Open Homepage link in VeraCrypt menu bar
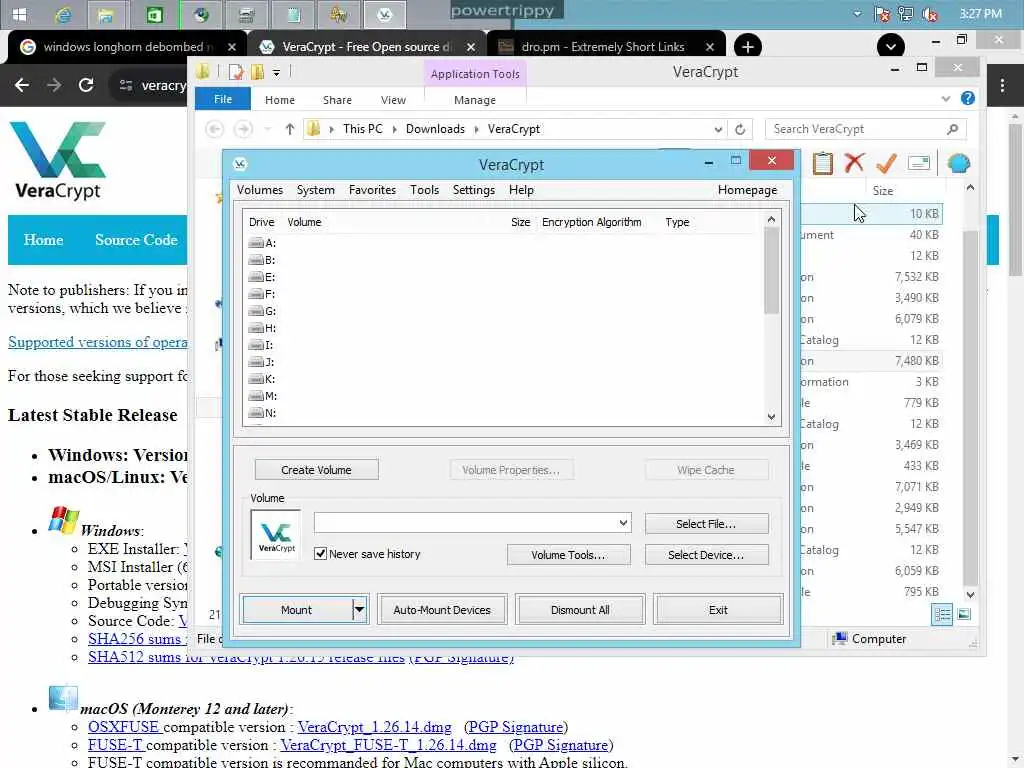 (x=747, y=190)
